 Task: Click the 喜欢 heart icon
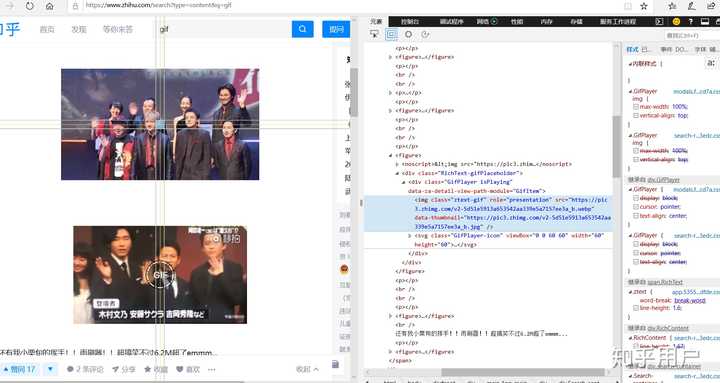click(x=180, y=369)
